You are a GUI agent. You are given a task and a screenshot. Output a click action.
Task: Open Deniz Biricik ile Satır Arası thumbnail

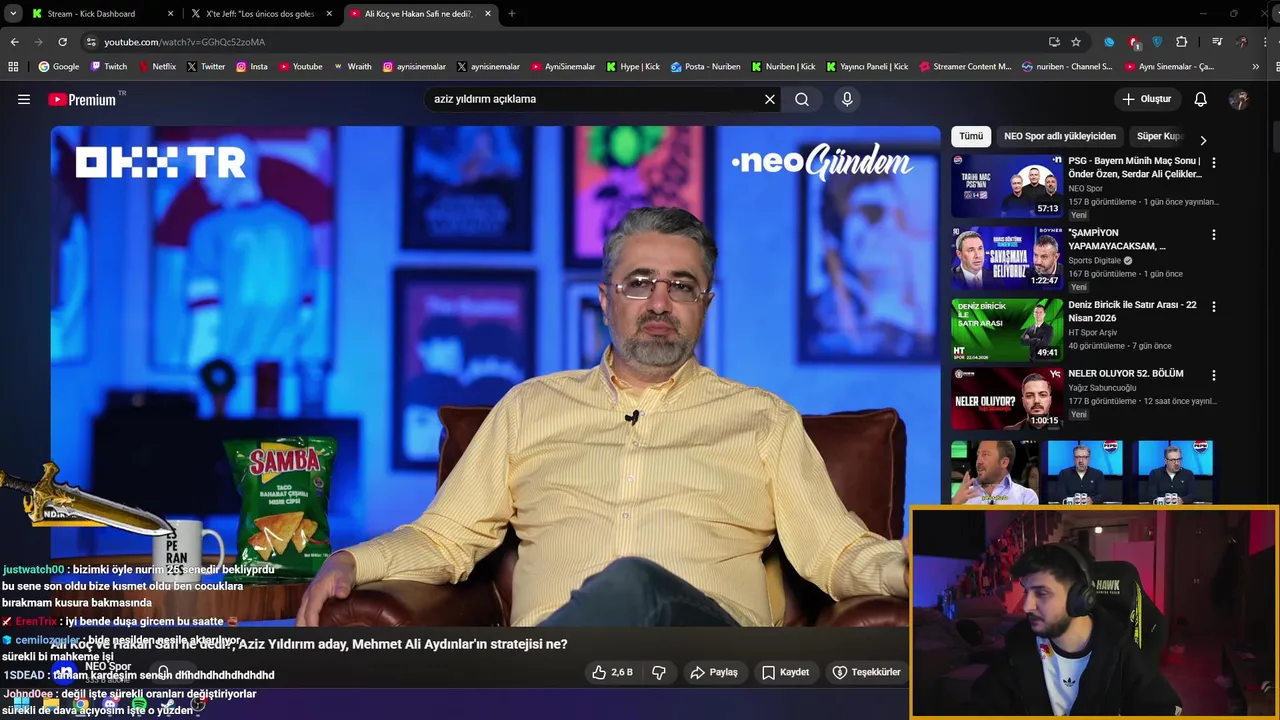[1007, 330]
